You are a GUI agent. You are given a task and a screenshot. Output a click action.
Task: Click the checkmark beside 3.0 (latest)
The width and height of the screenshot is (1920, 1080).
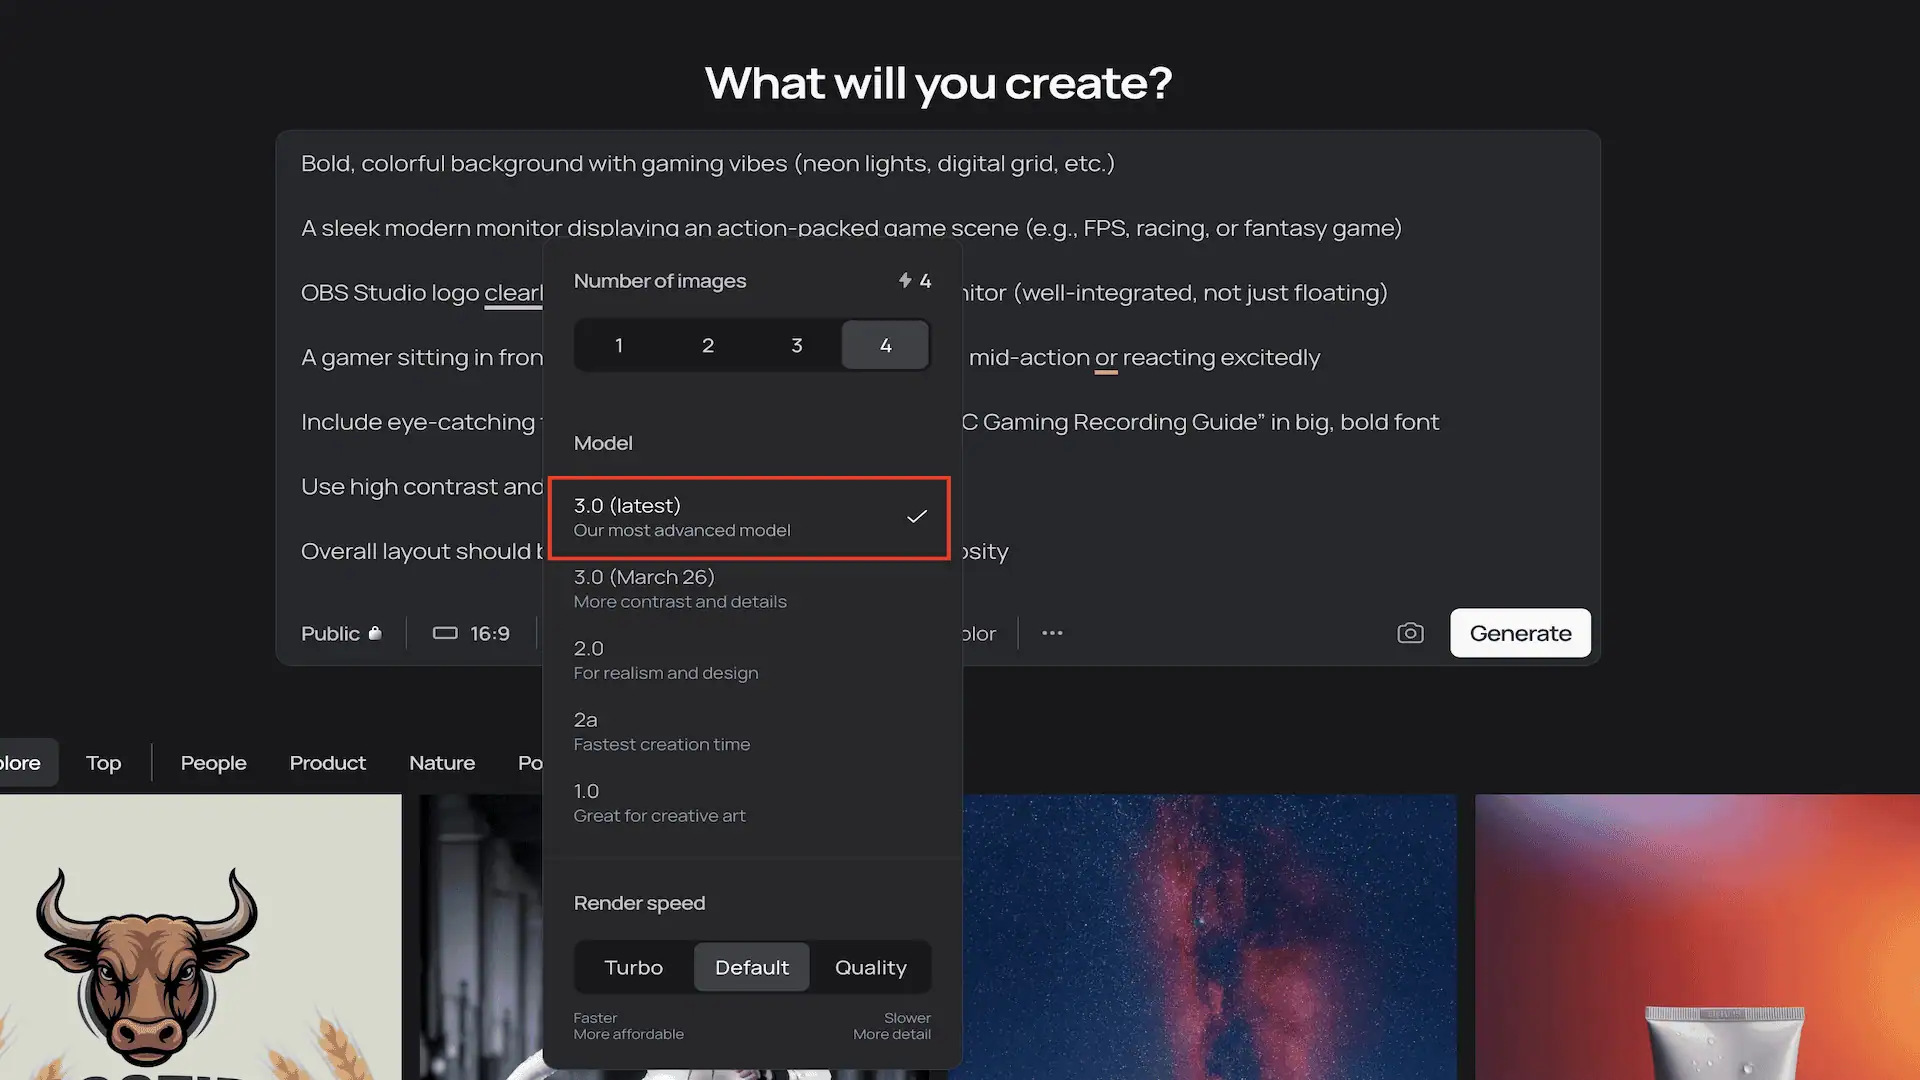[x=916, y=517]
